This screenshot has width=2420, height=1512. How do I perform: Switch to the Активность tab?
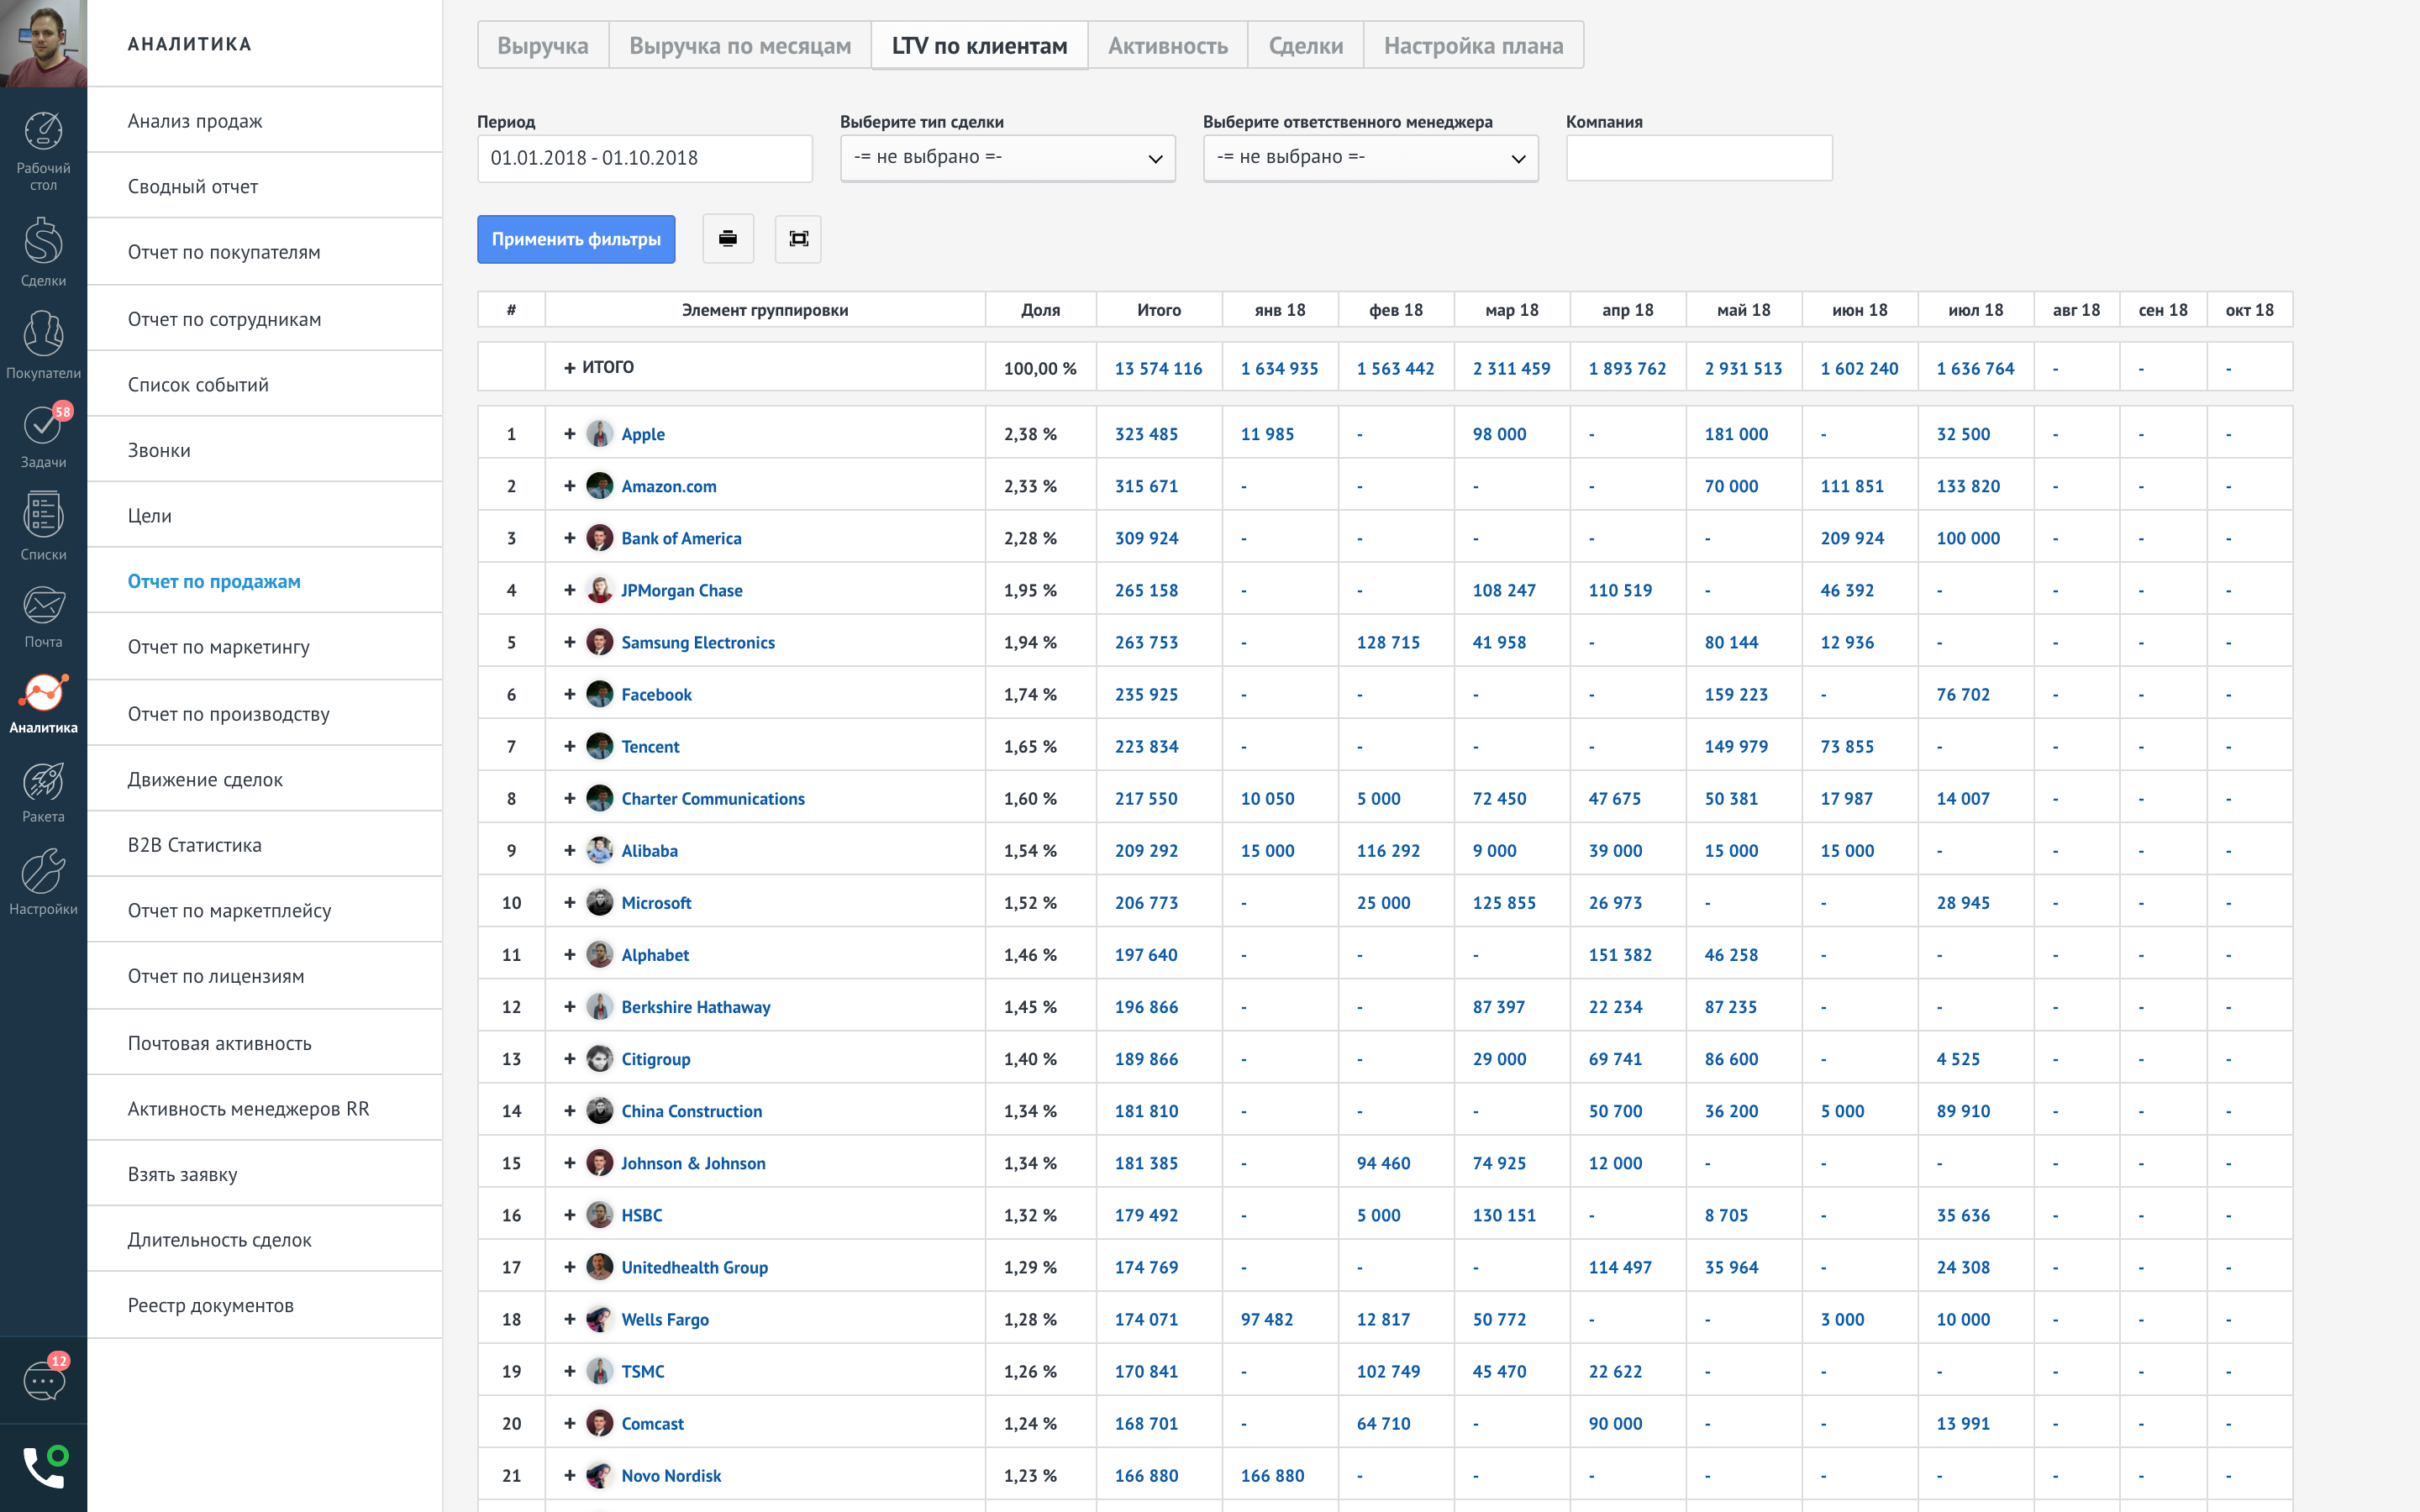click(x=1167, y=45)
